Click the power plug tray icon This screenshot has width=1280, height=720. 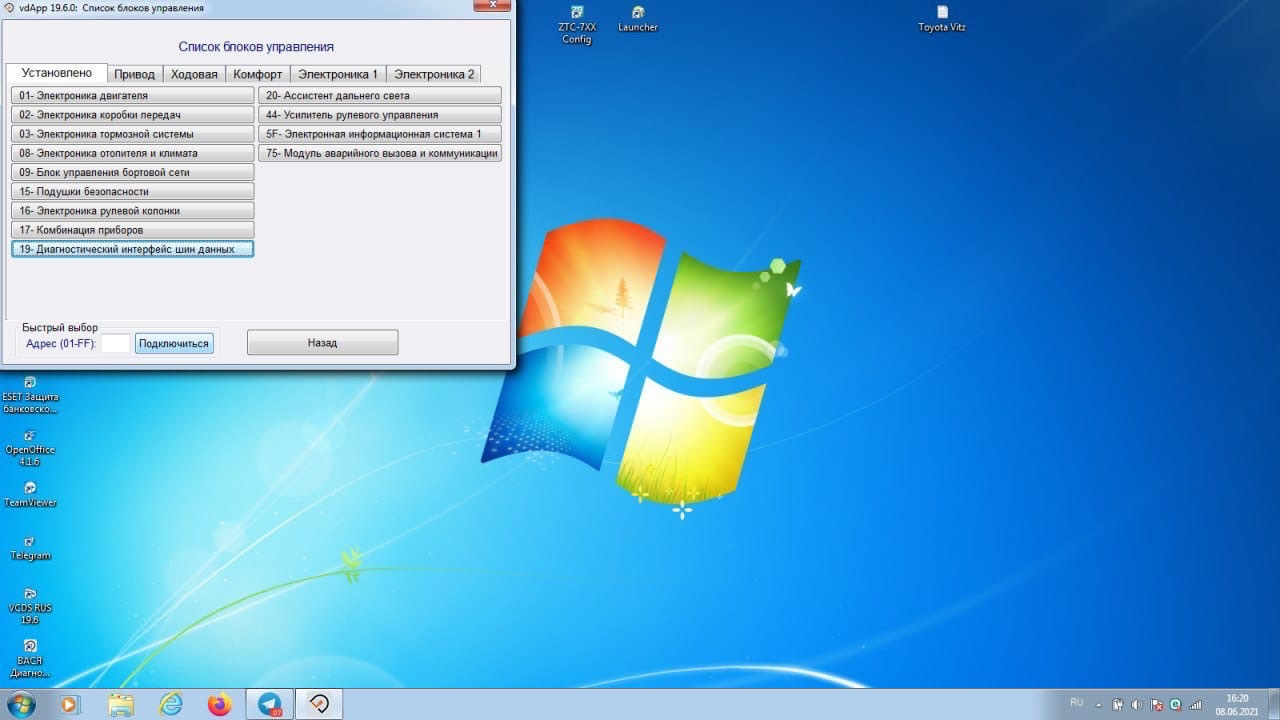(1118, 704)
